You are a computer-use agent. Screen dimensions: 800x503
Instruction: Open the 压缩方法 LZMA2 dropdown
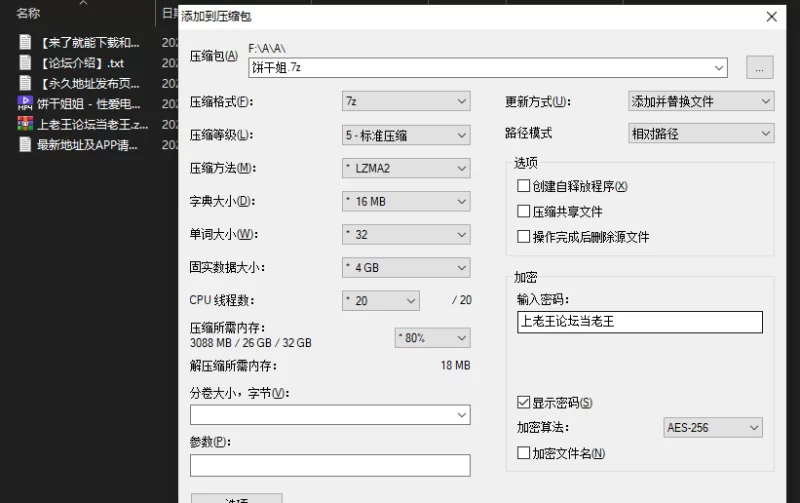pyautogui.click(x=406, y=168)
